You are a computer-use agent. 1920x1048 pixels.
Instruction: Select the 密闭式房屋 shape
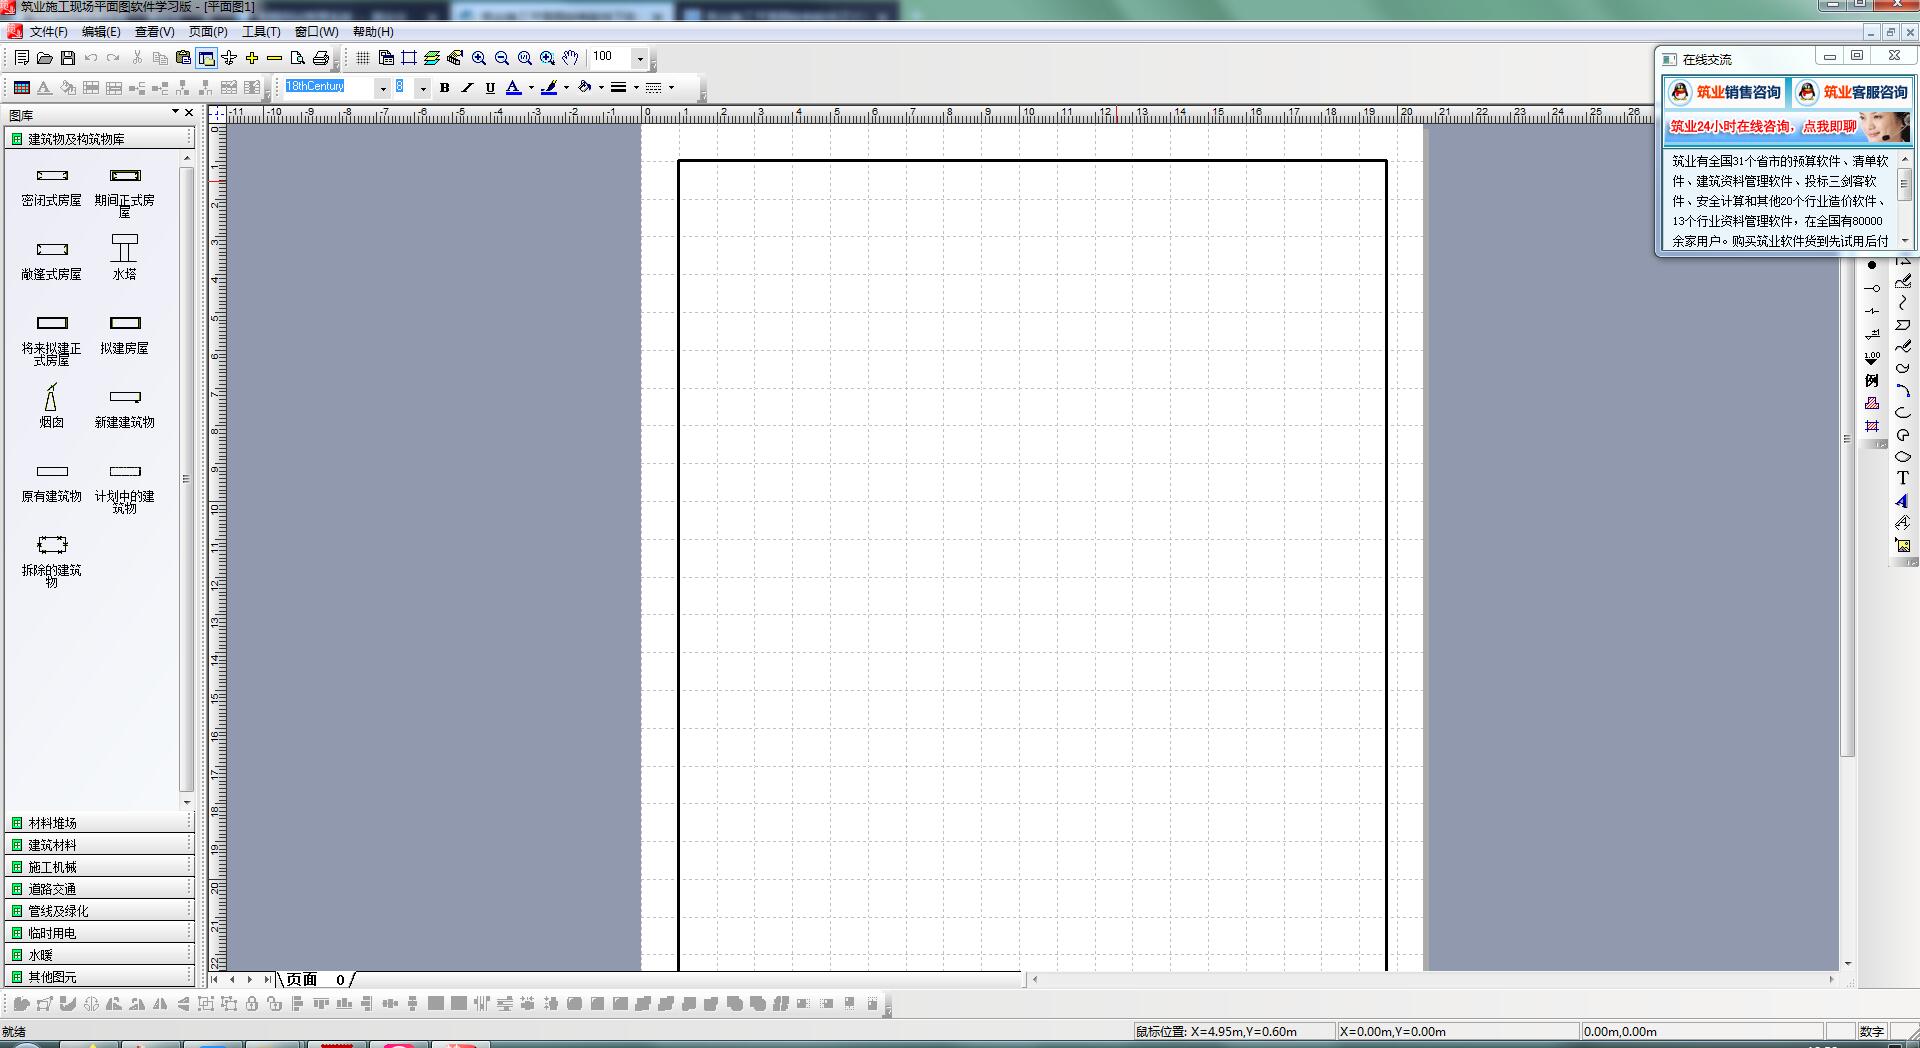pyautogui.click(x=52, y=187)
